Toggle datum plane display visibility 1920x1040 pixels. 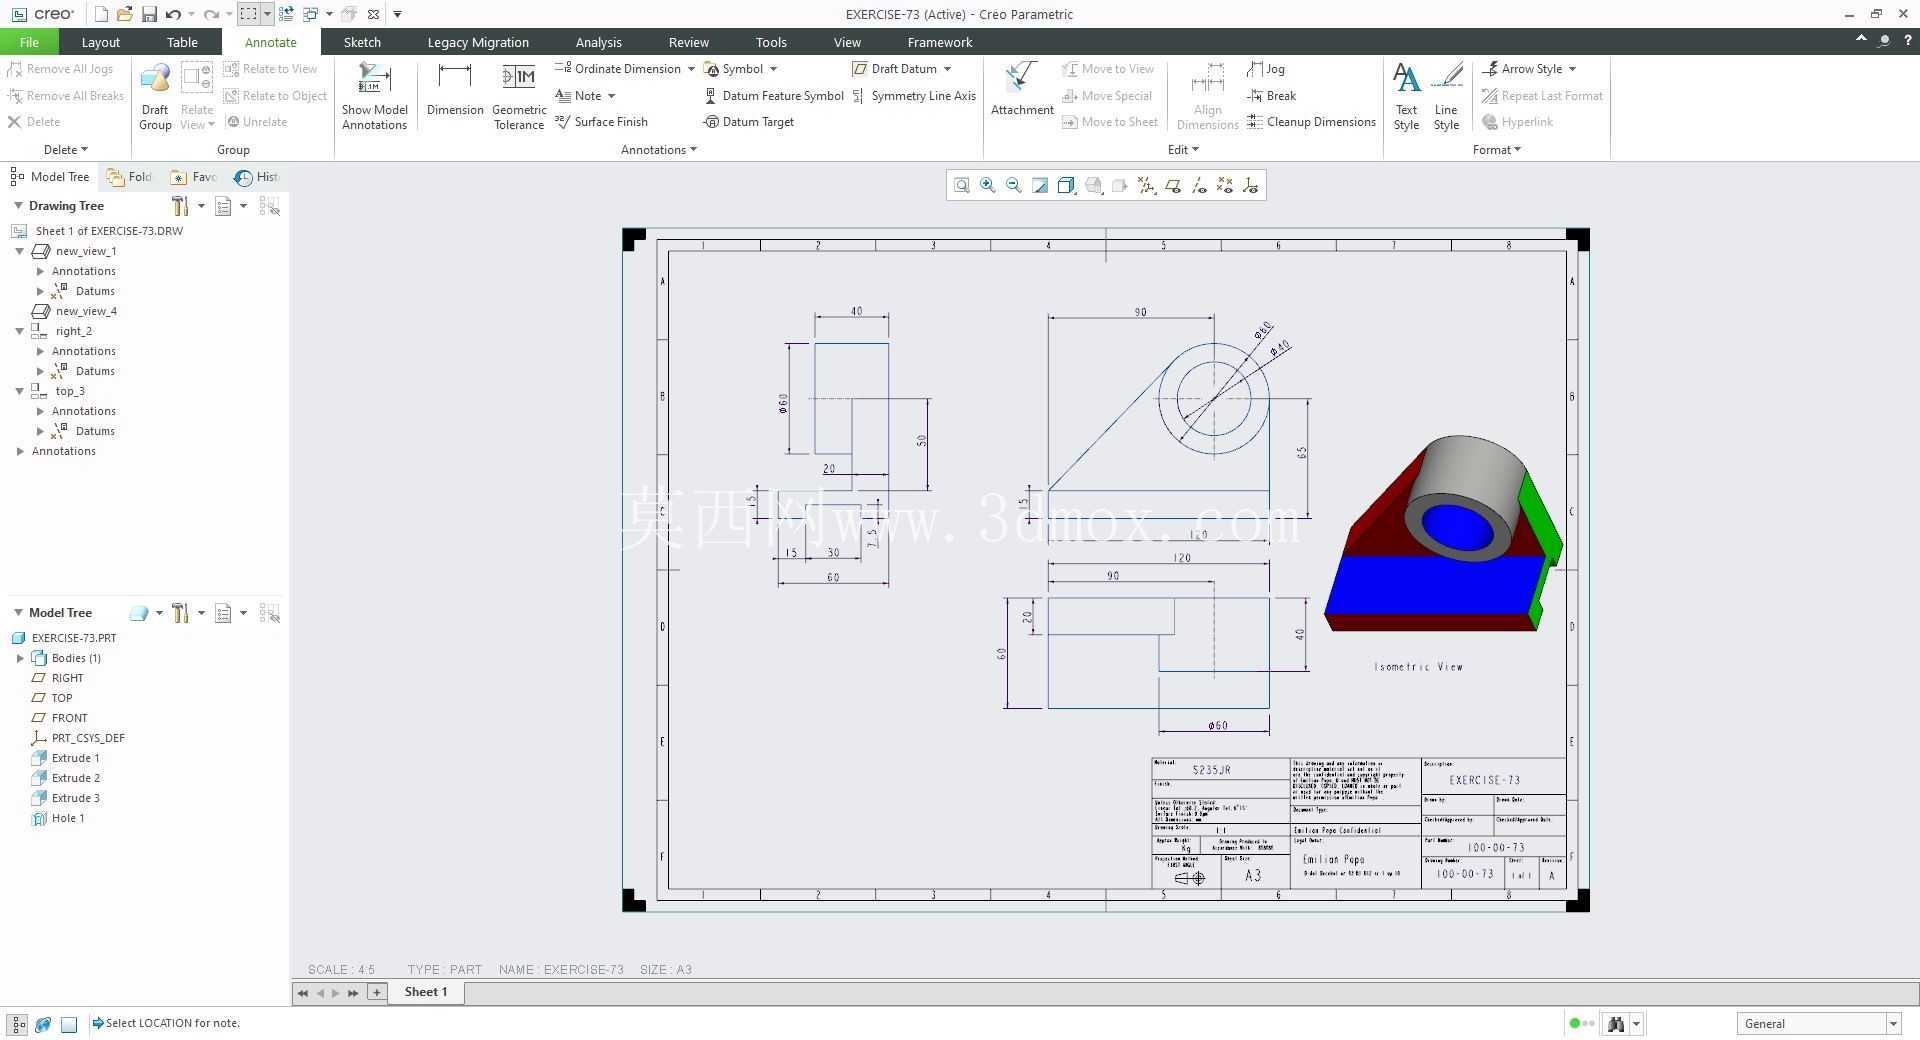(x=1172, y=185)
